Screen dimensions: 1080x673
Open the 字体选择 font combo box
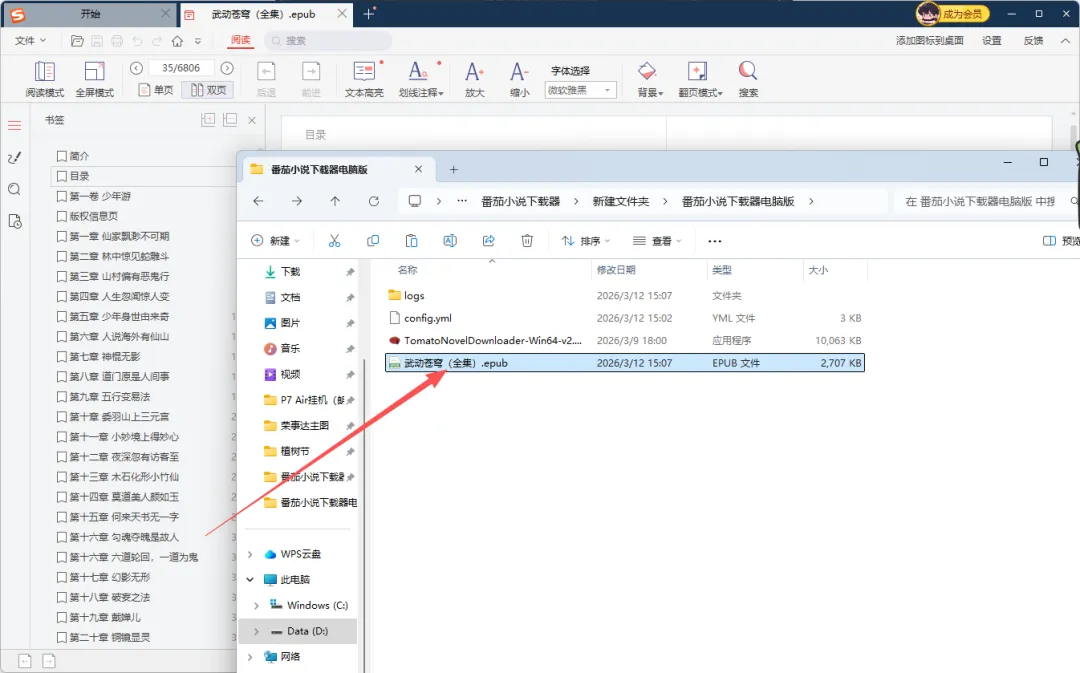580,90
